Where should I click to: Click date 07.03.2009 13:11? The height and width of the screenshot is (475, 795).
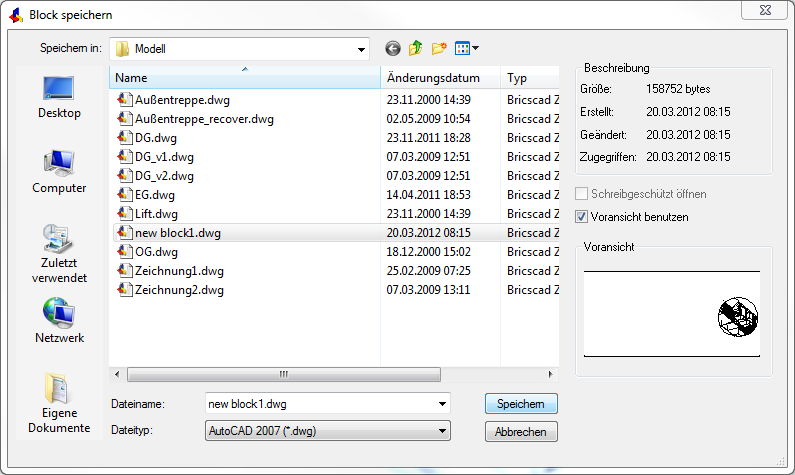point(428,290)
